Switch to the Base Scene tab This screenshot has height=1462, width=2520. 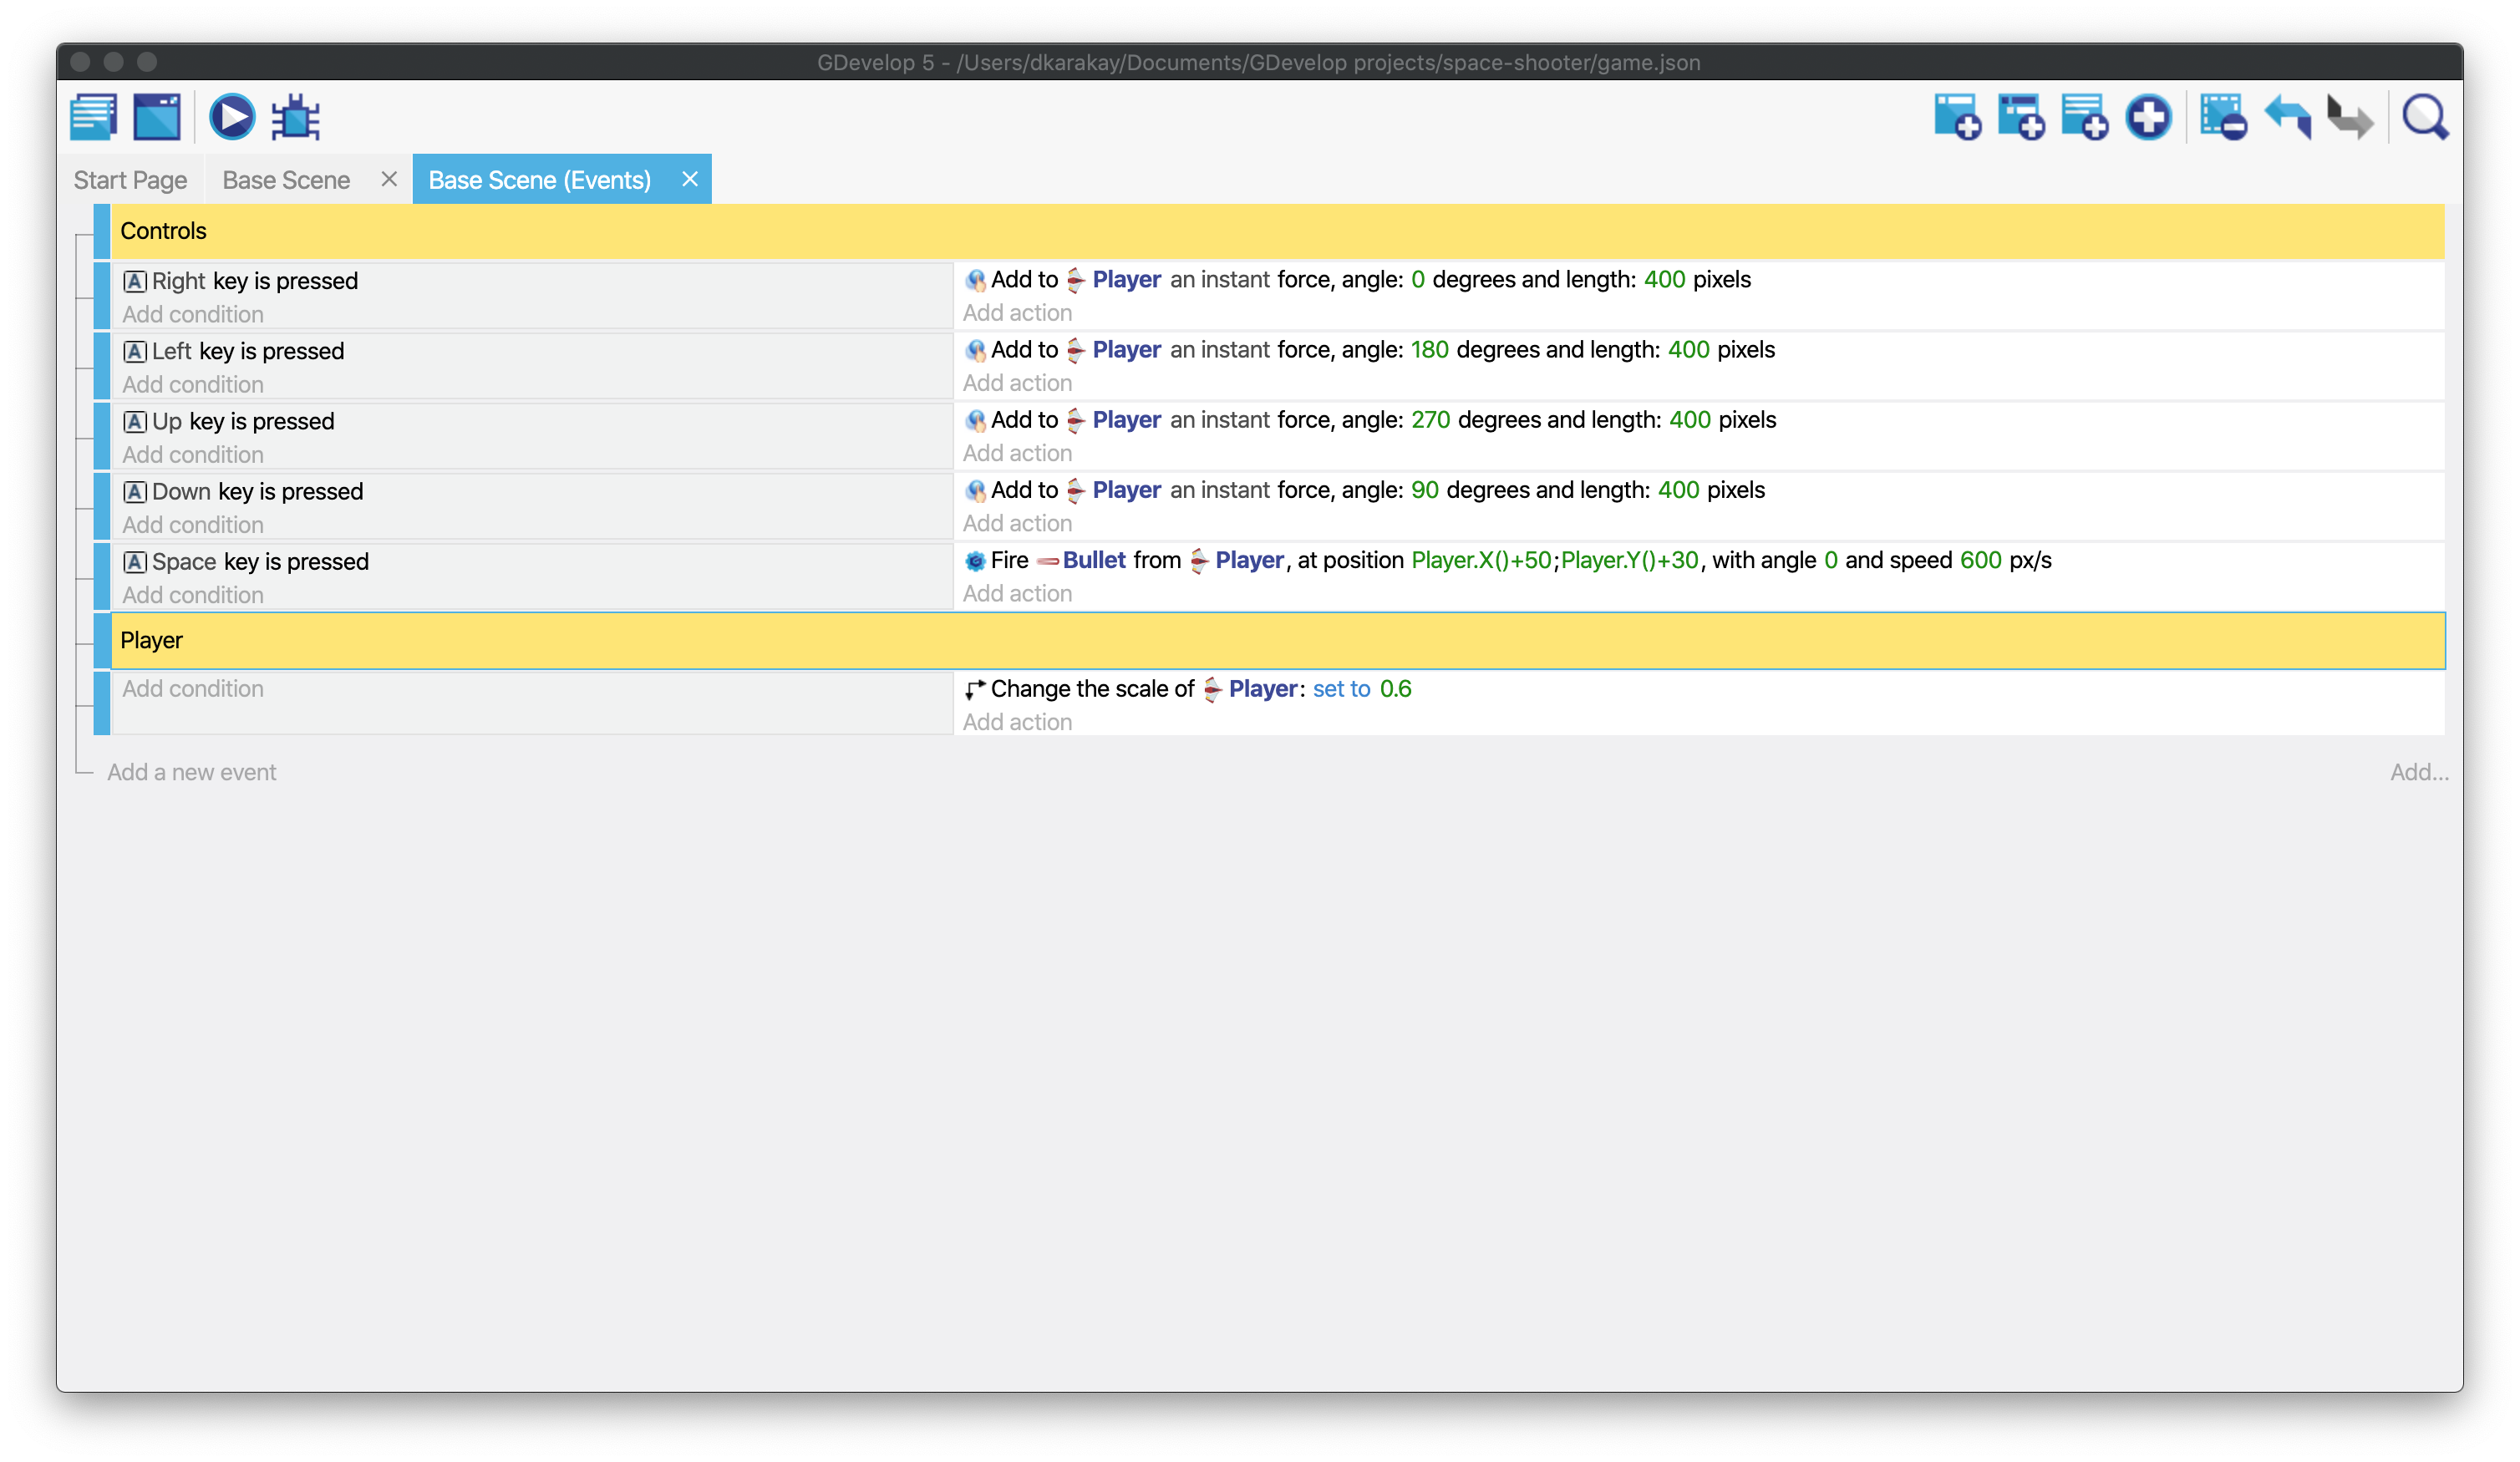[286, 180]
